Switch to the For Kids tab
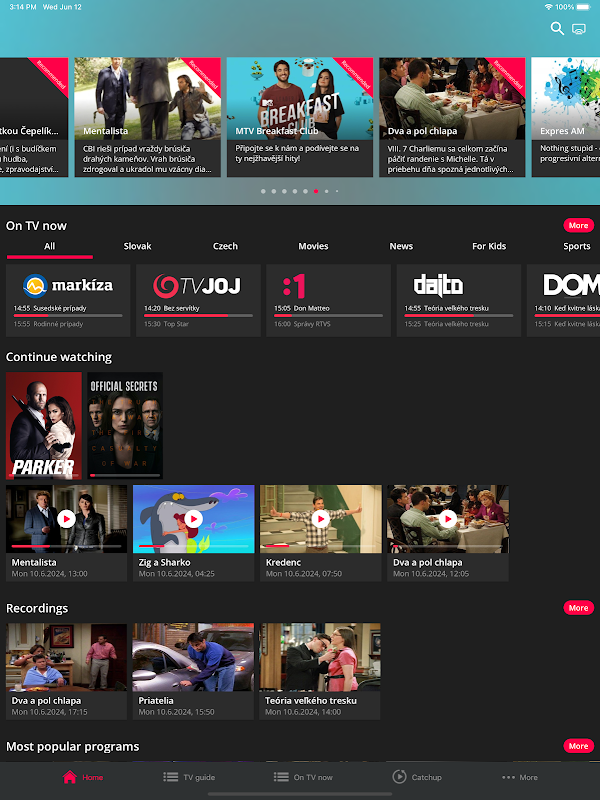 (489, 246)
